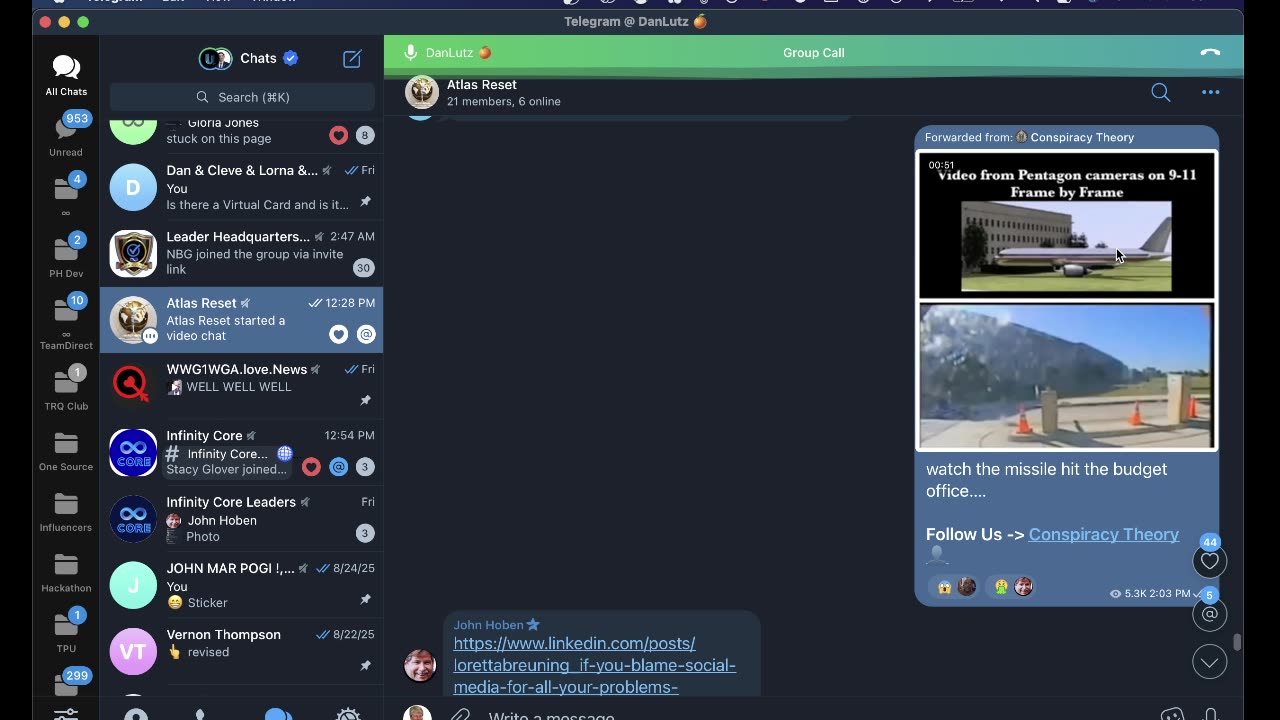This screenshot has height=720, width=1280.
Task: Open the Infinity Core chat
Action: click(241, 452)
